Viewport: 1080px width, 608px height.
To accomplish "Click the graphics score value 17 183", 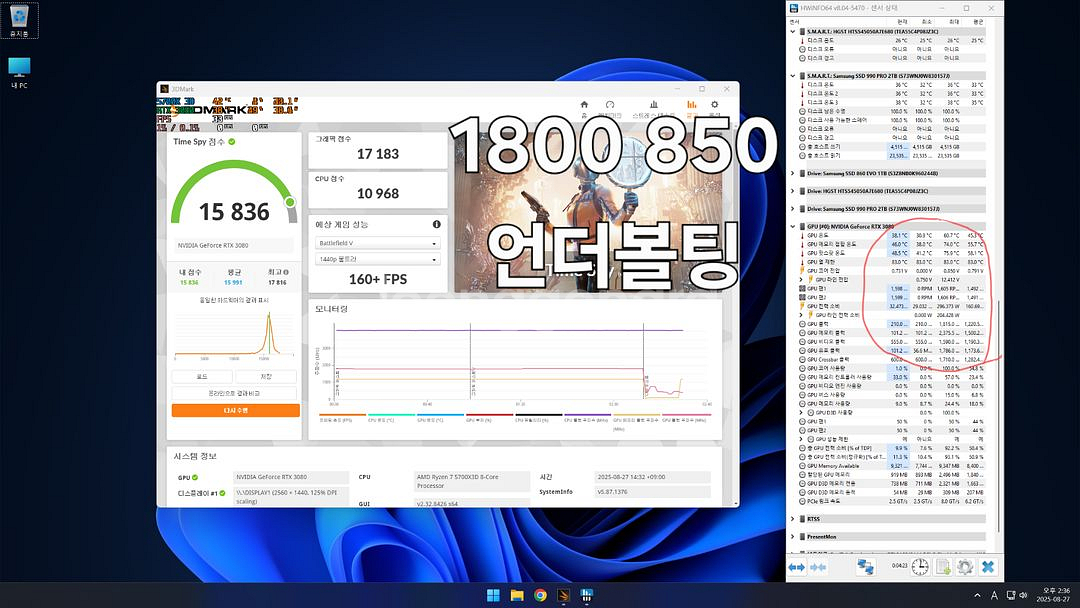I will (x=377, y=154).
